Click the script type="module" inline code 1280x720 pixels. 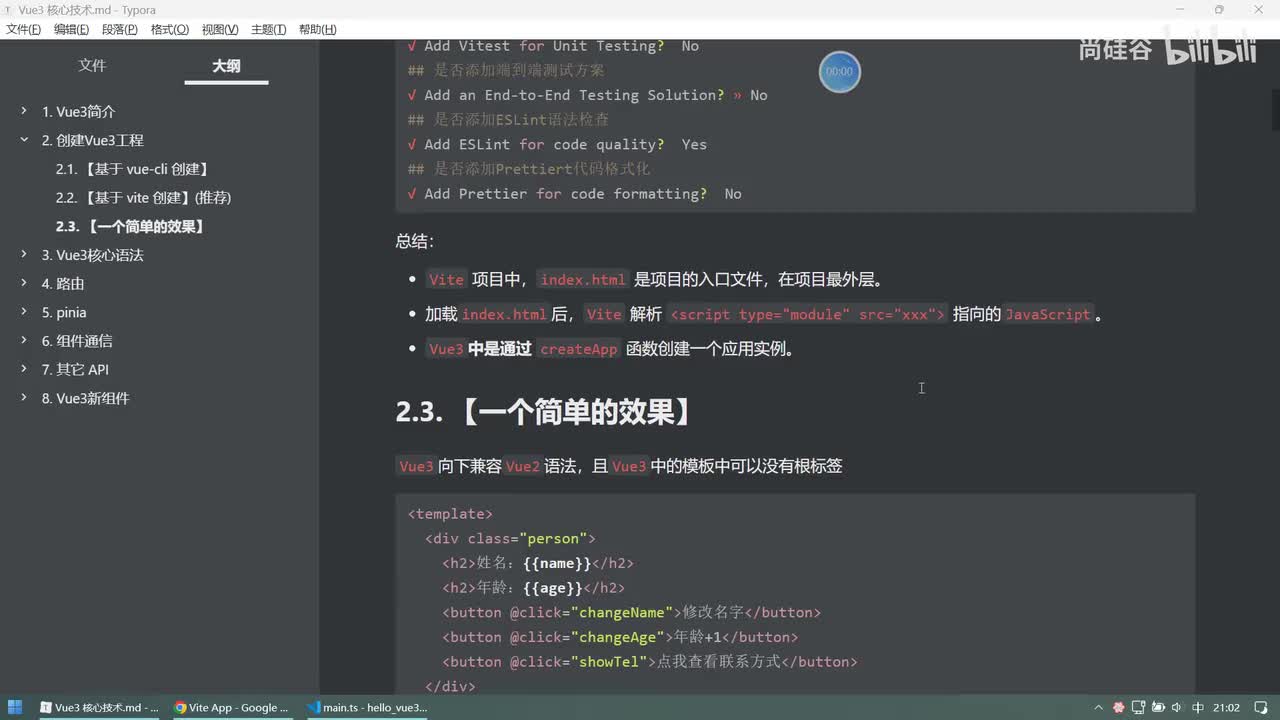(x=807, y=314)
